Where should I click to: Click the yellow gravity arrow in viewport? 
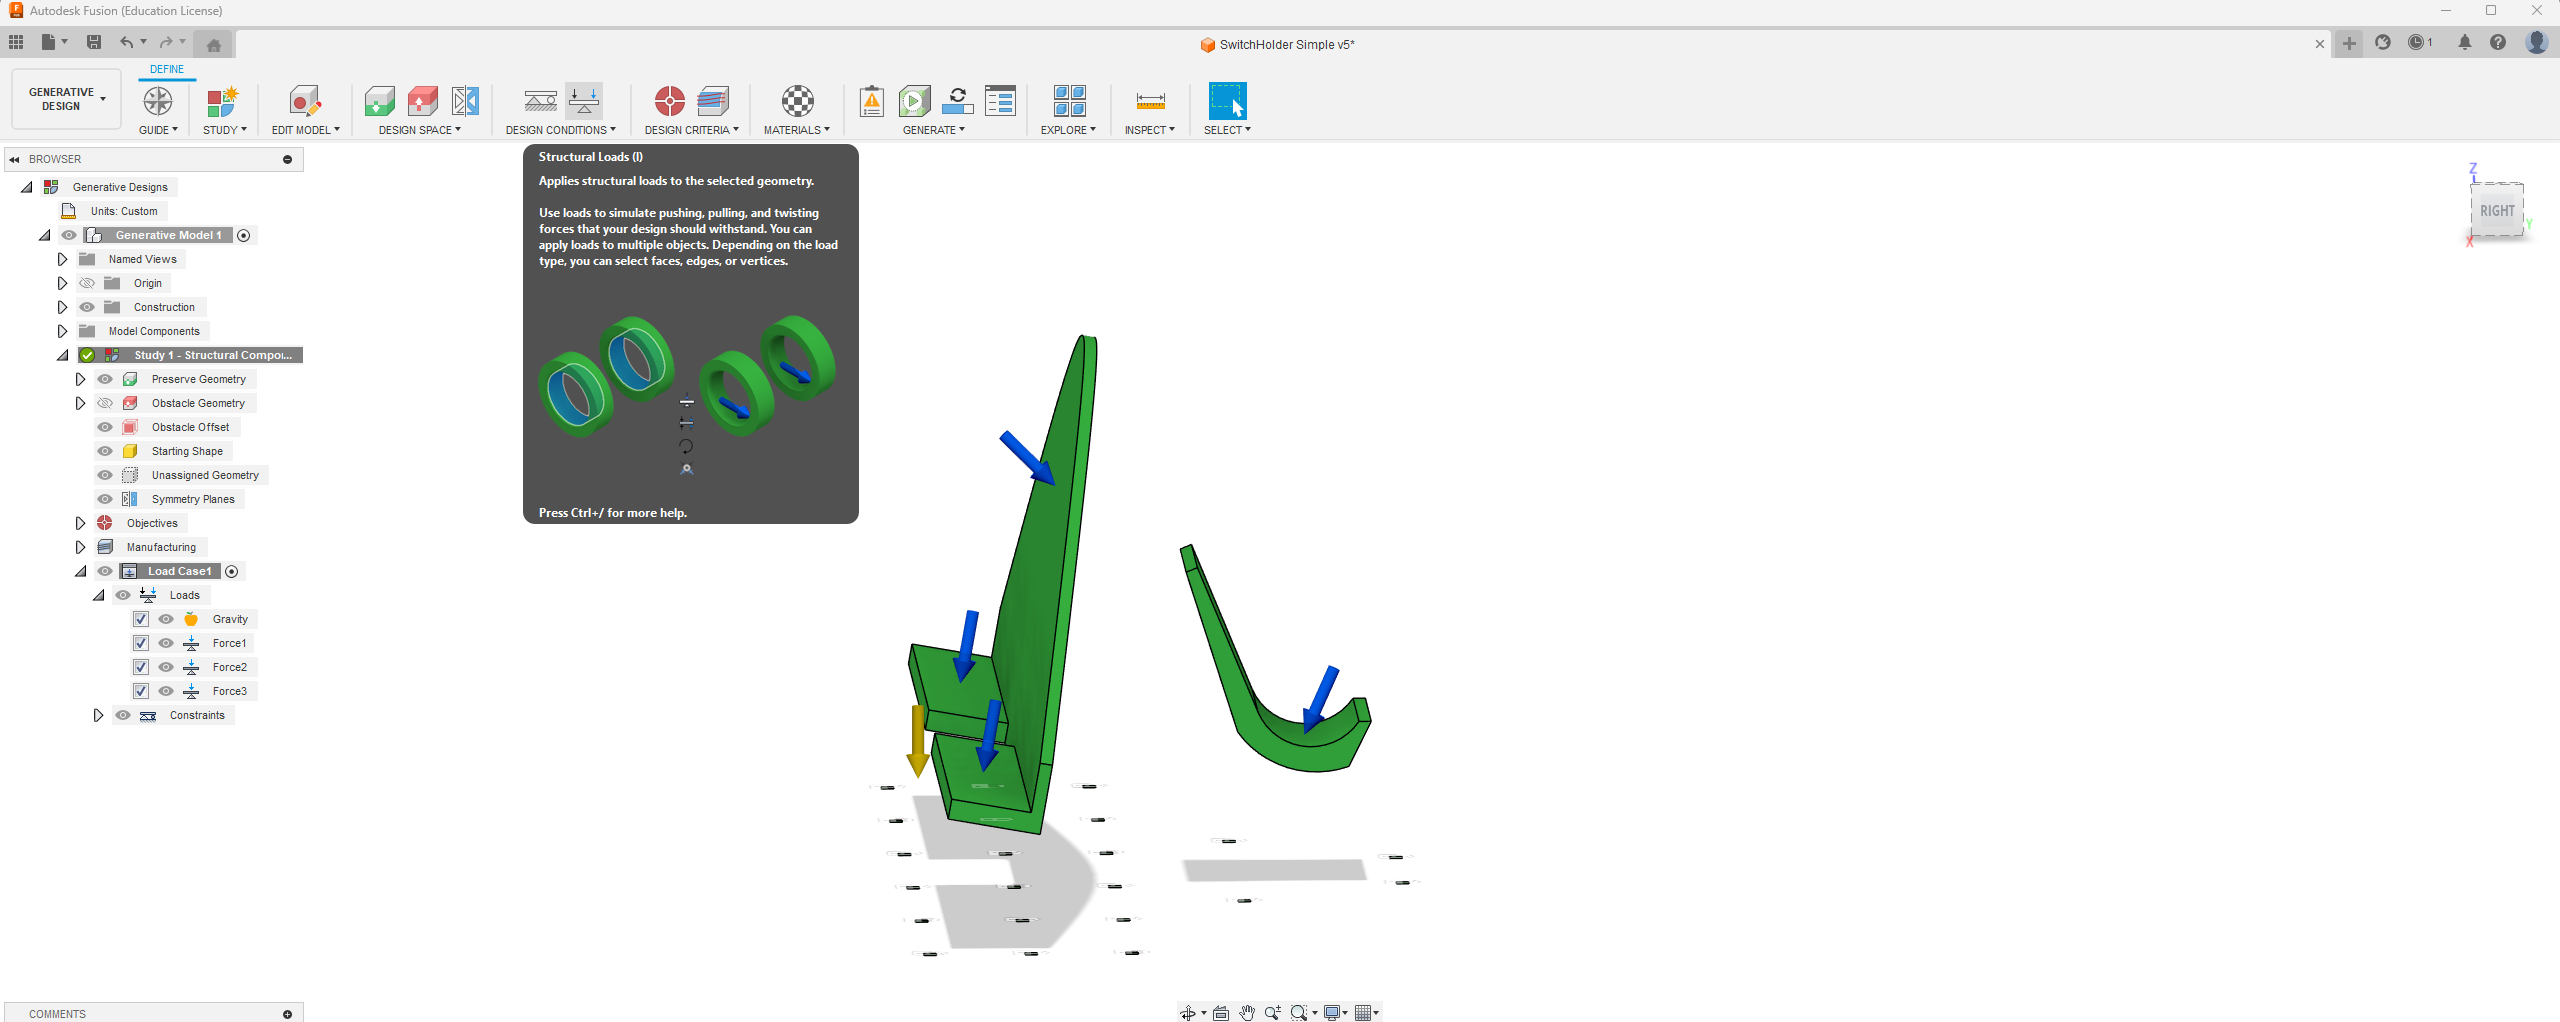(x=917, y=741)
